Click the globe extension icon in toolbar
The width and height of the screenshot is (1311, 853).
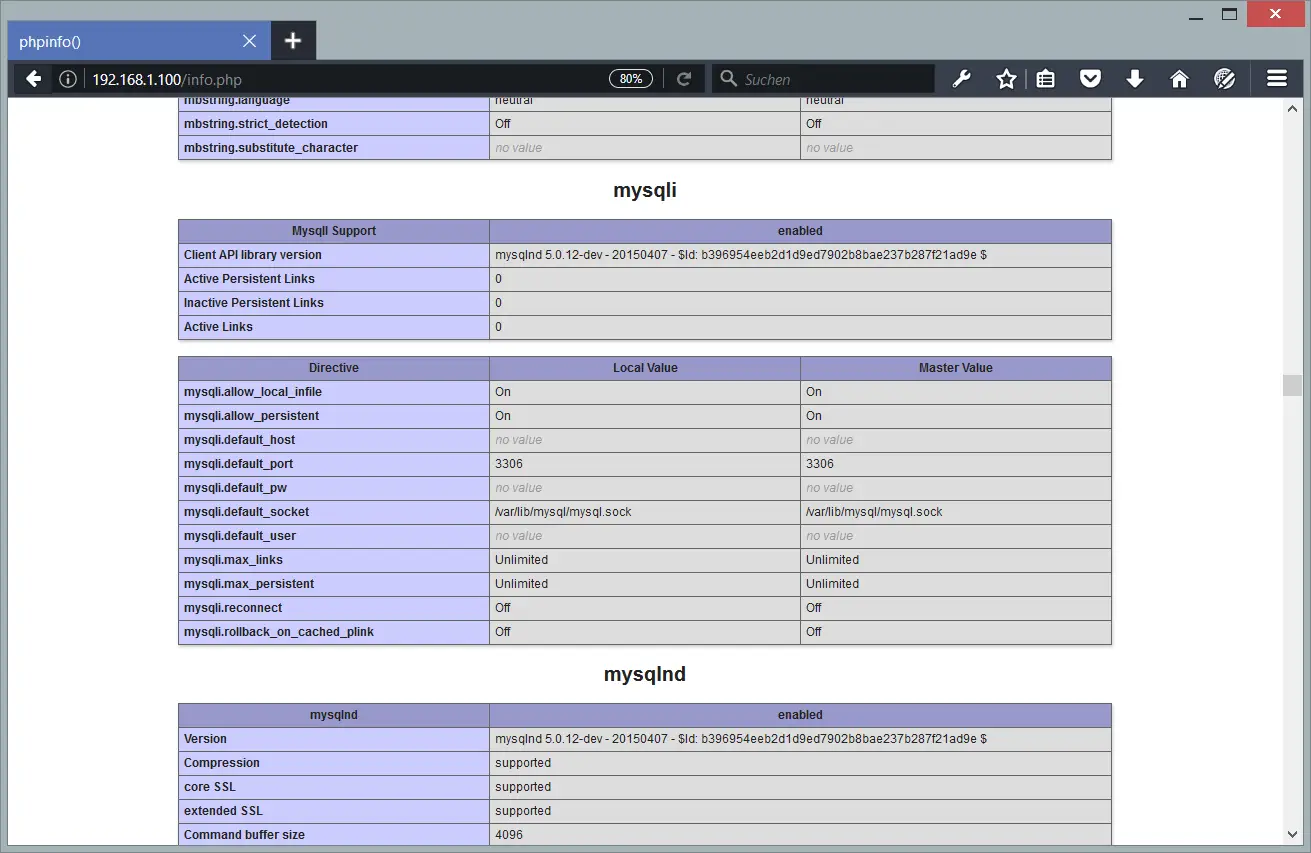click(x=1225, y=79)
